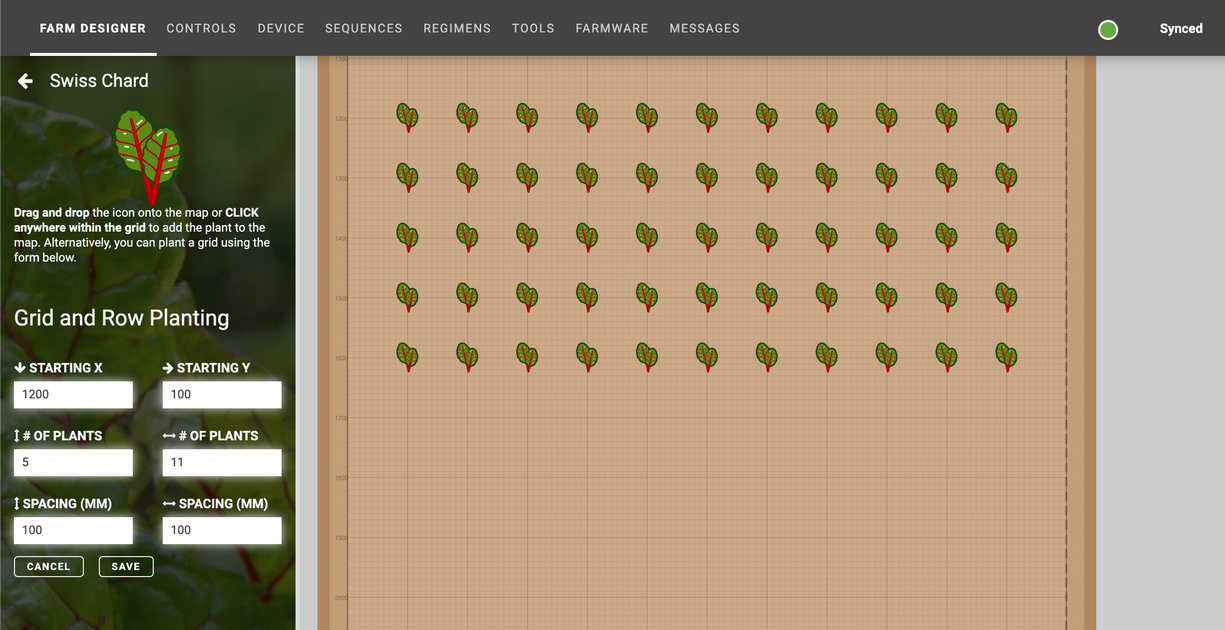
Task: Click the vertical plants count icon
Action: tap(17, 435)
